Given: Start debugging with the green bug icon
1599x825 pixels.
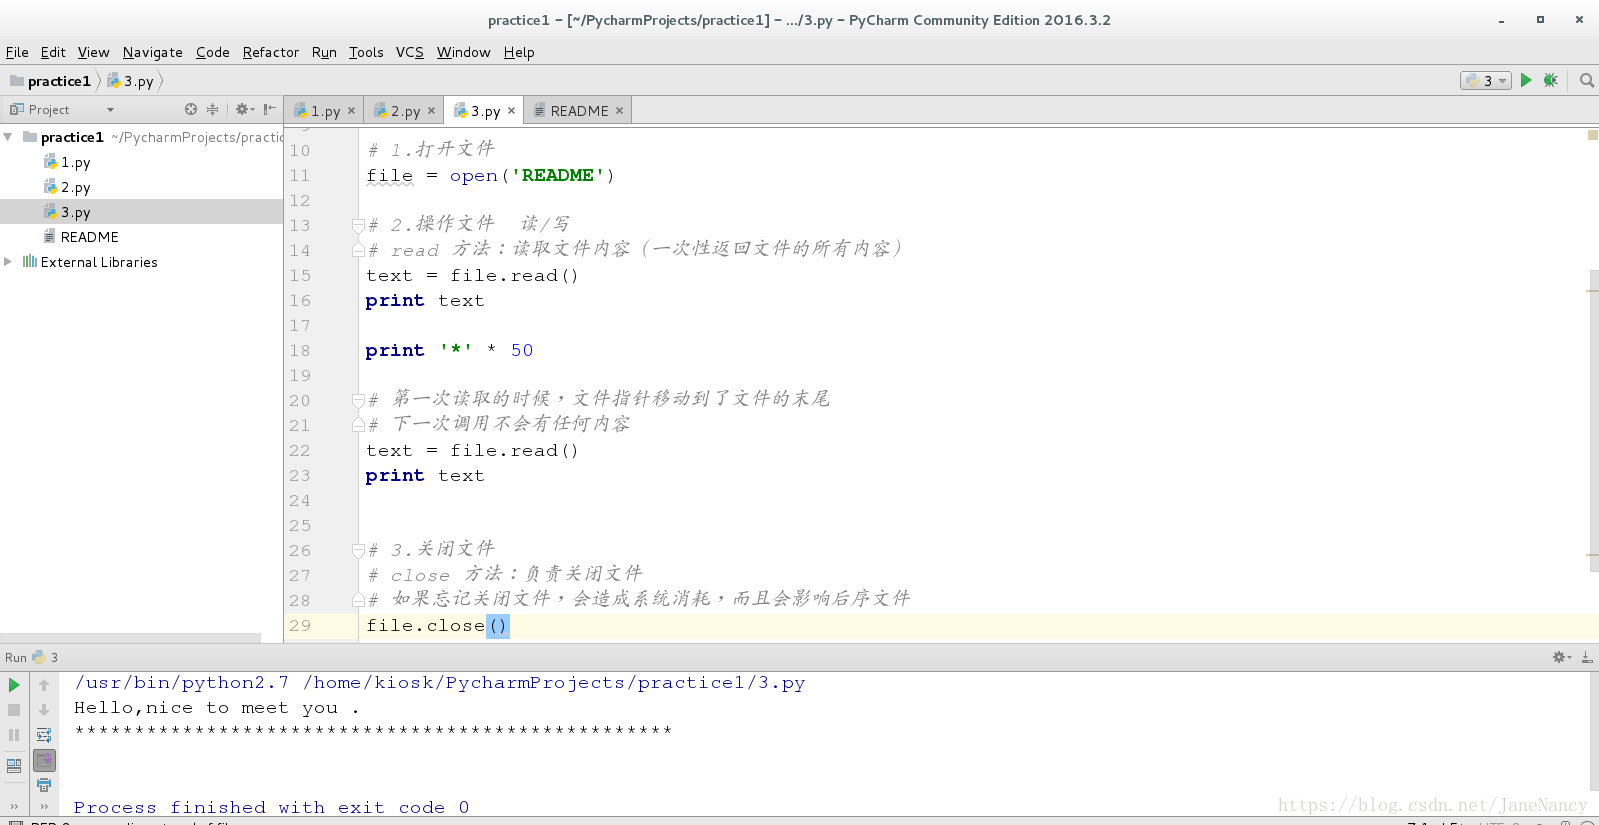Looking at the screenshot, I should point(1550,80).
